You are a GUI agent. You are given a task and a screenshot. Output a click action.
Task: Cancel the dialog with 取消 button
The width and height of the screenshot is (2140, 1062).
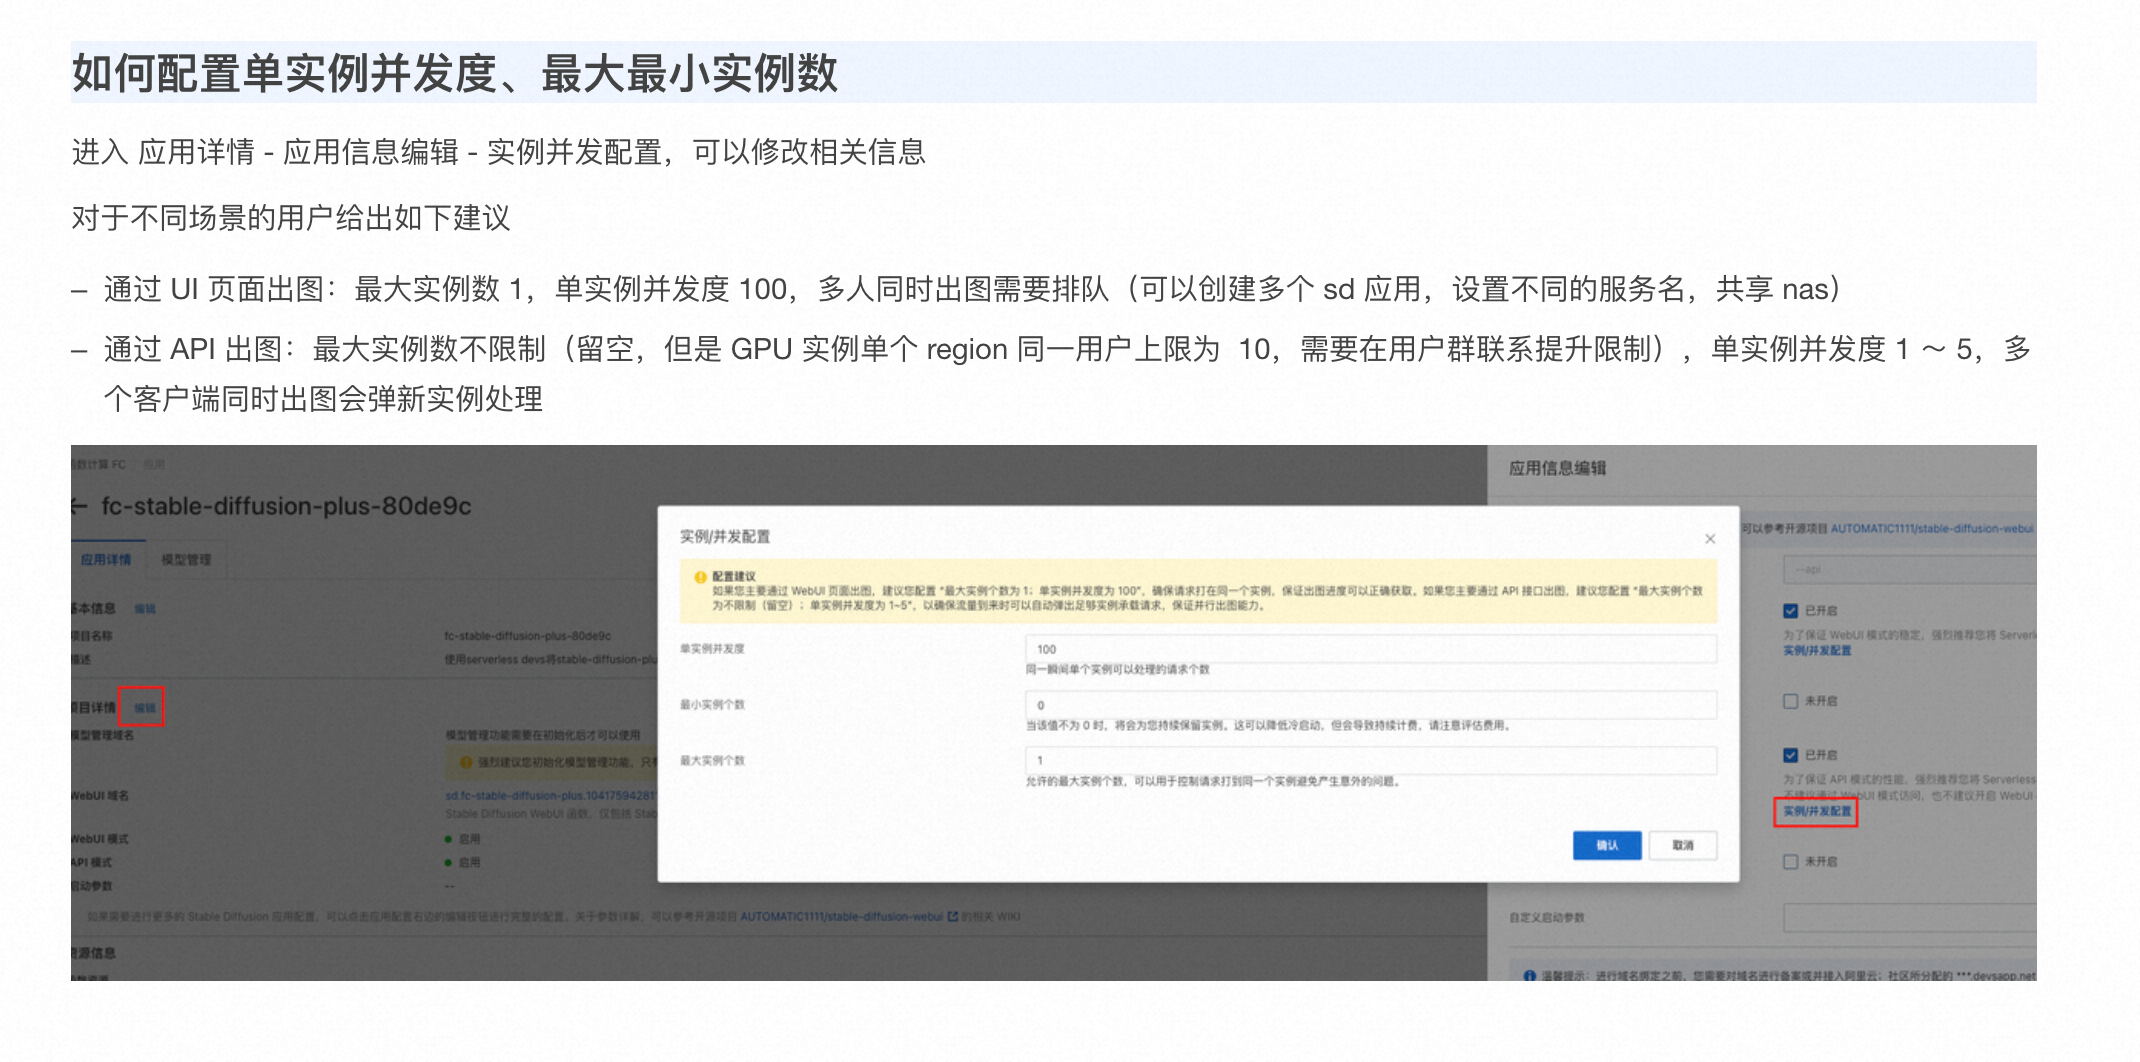1683,845
